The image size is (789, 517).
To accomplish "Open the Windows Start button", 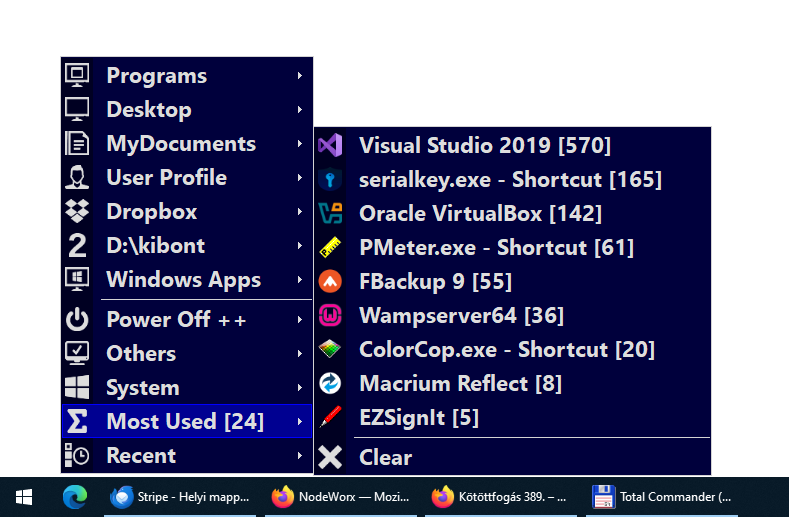I will click(x=24, y=496).
